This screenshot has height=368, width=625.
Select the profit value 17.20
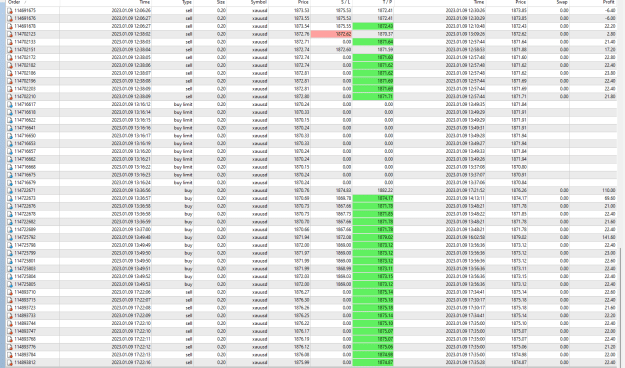[x=610, y=49]
